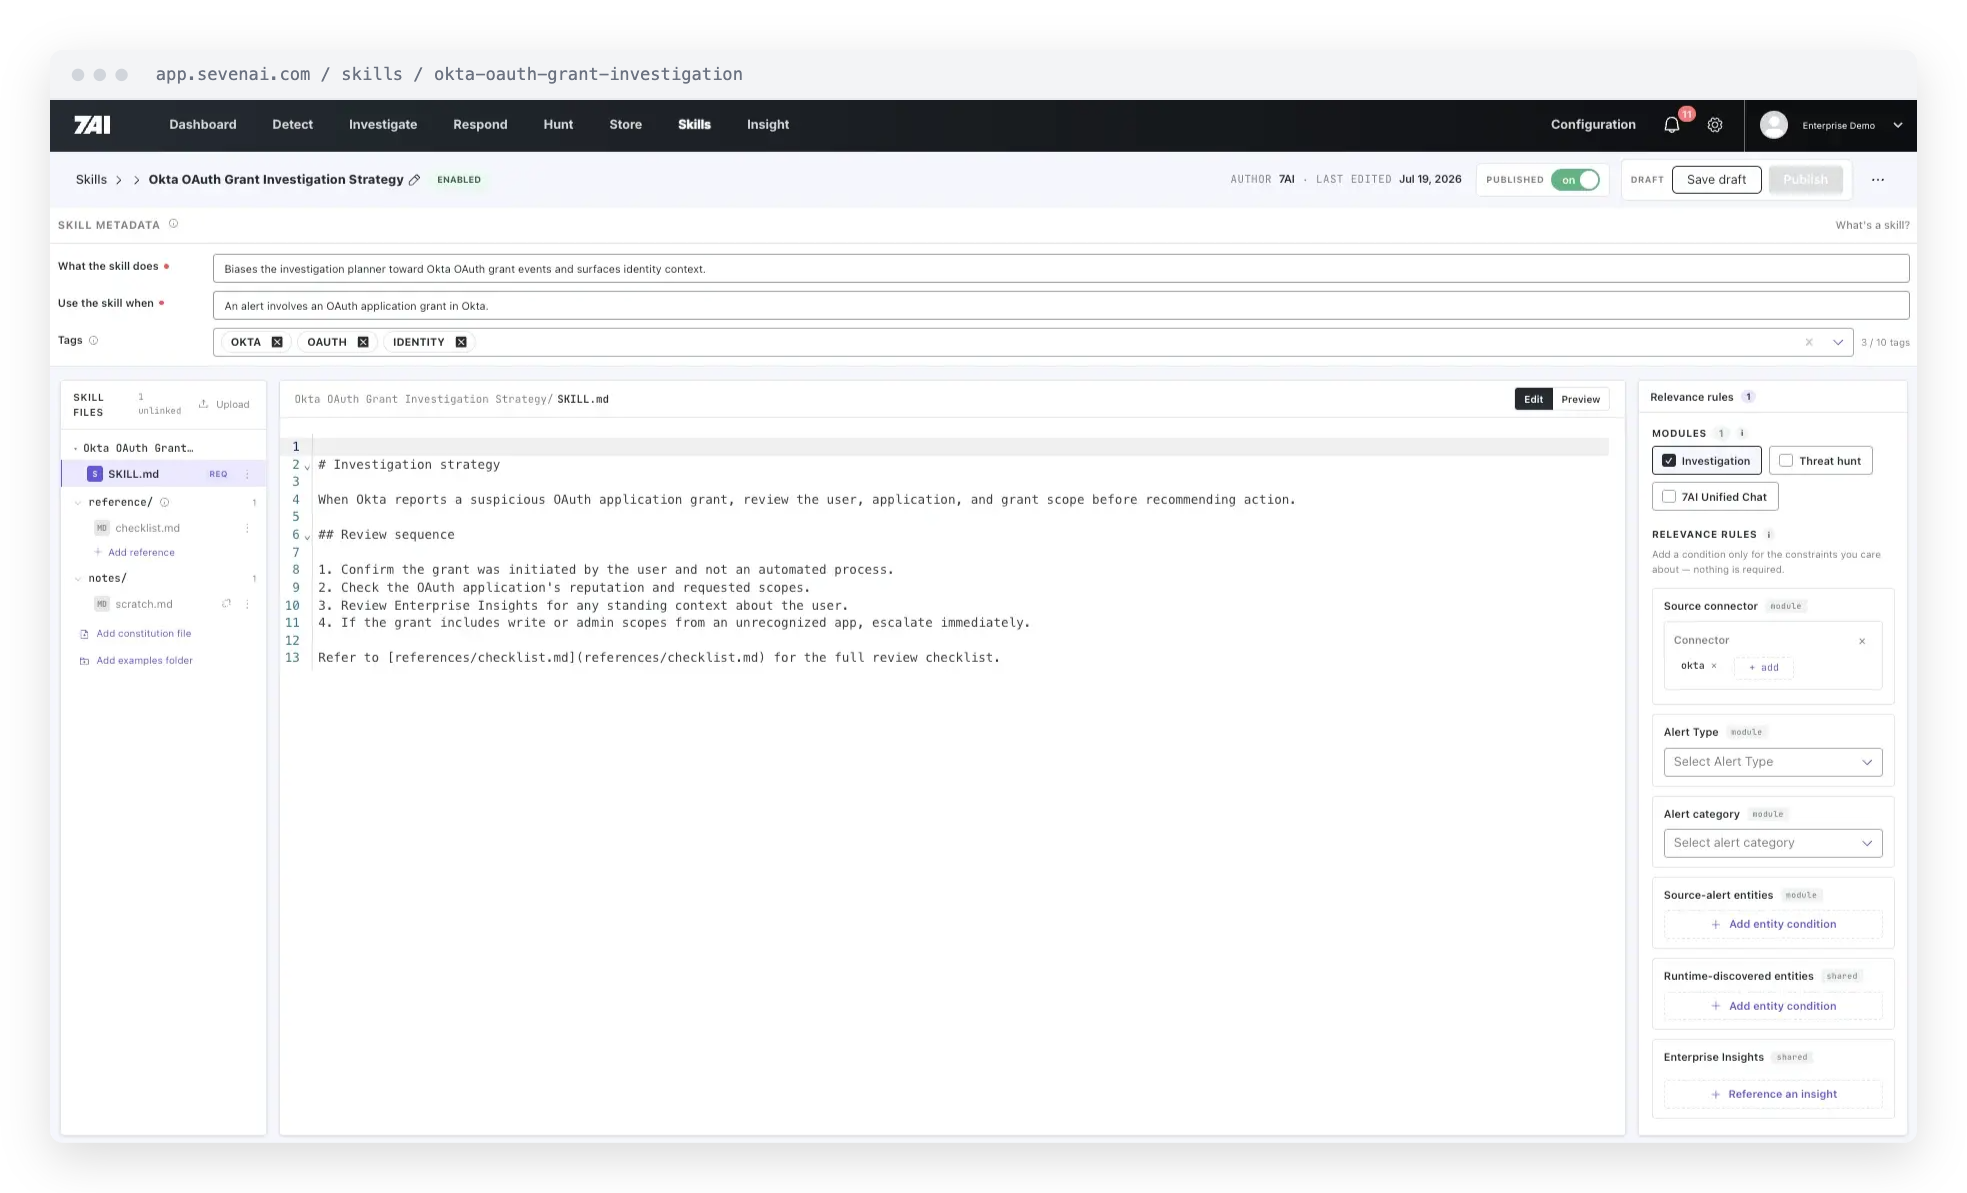
Task: Open the notifications bell
Action: [1671, 125]
